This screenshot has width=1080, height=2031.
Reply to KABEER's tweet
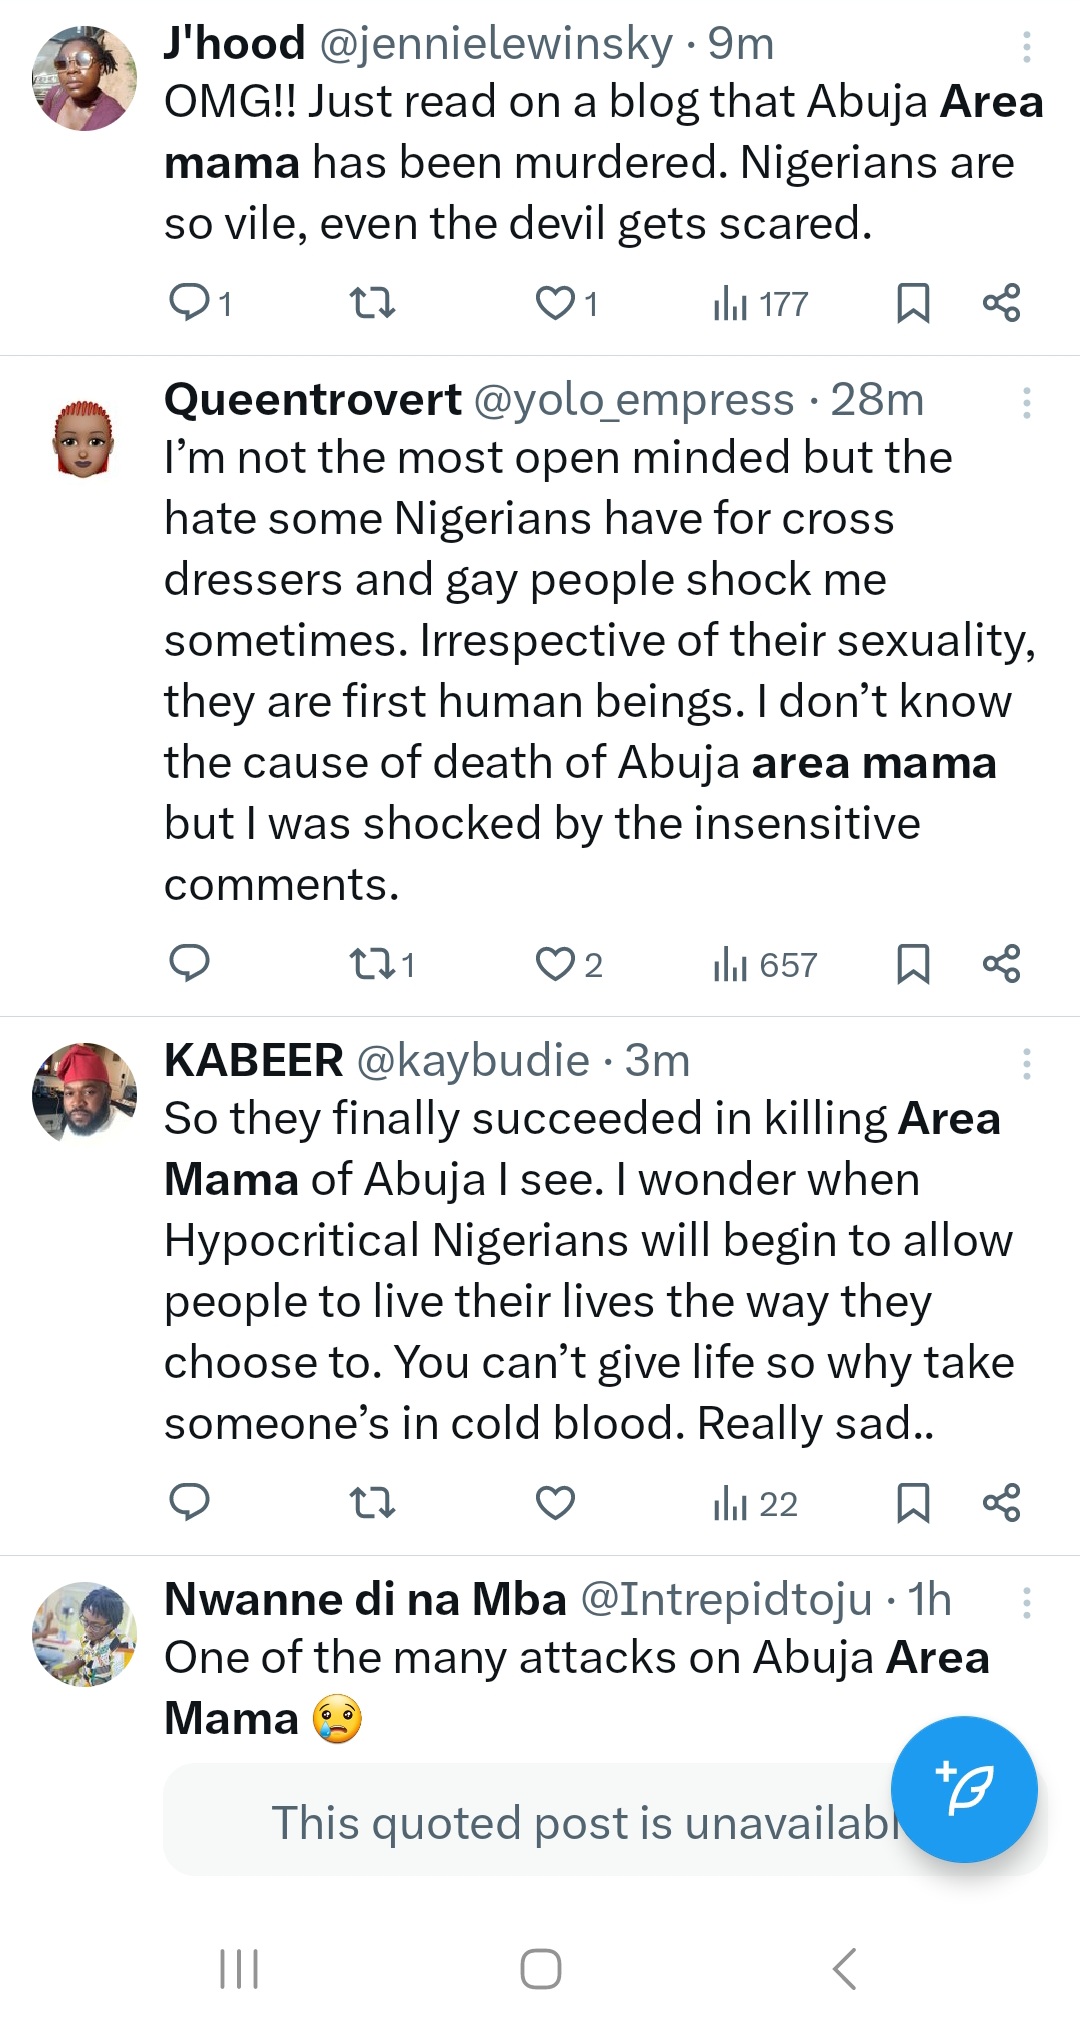tap(189, 1503)
